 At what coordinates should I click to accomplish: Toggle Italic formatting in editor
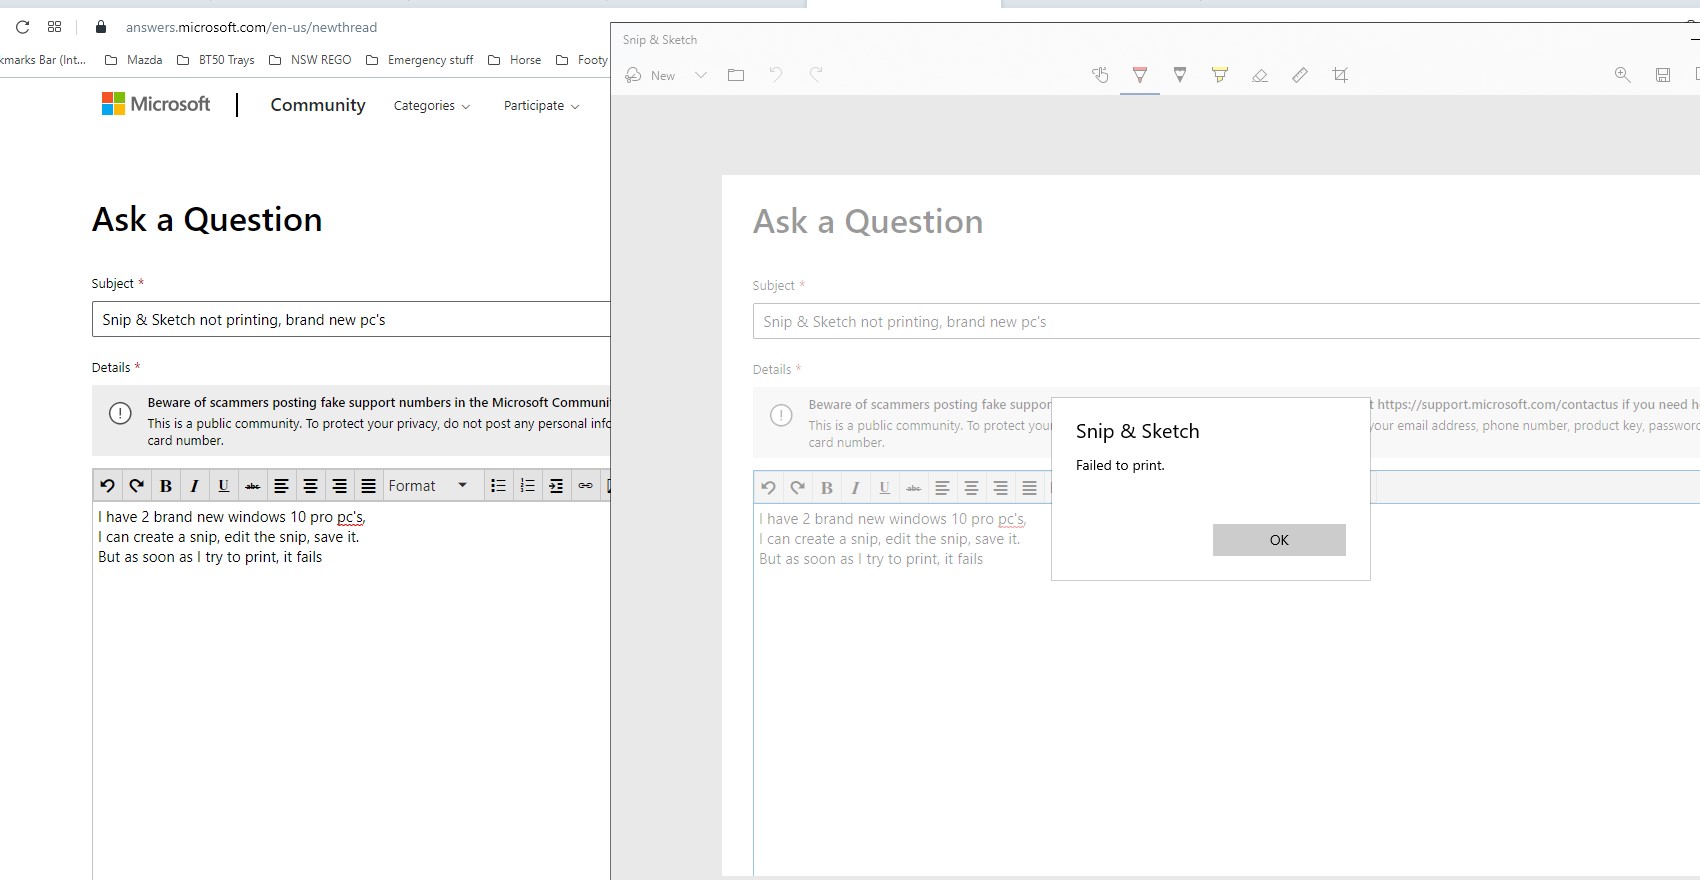195,486
